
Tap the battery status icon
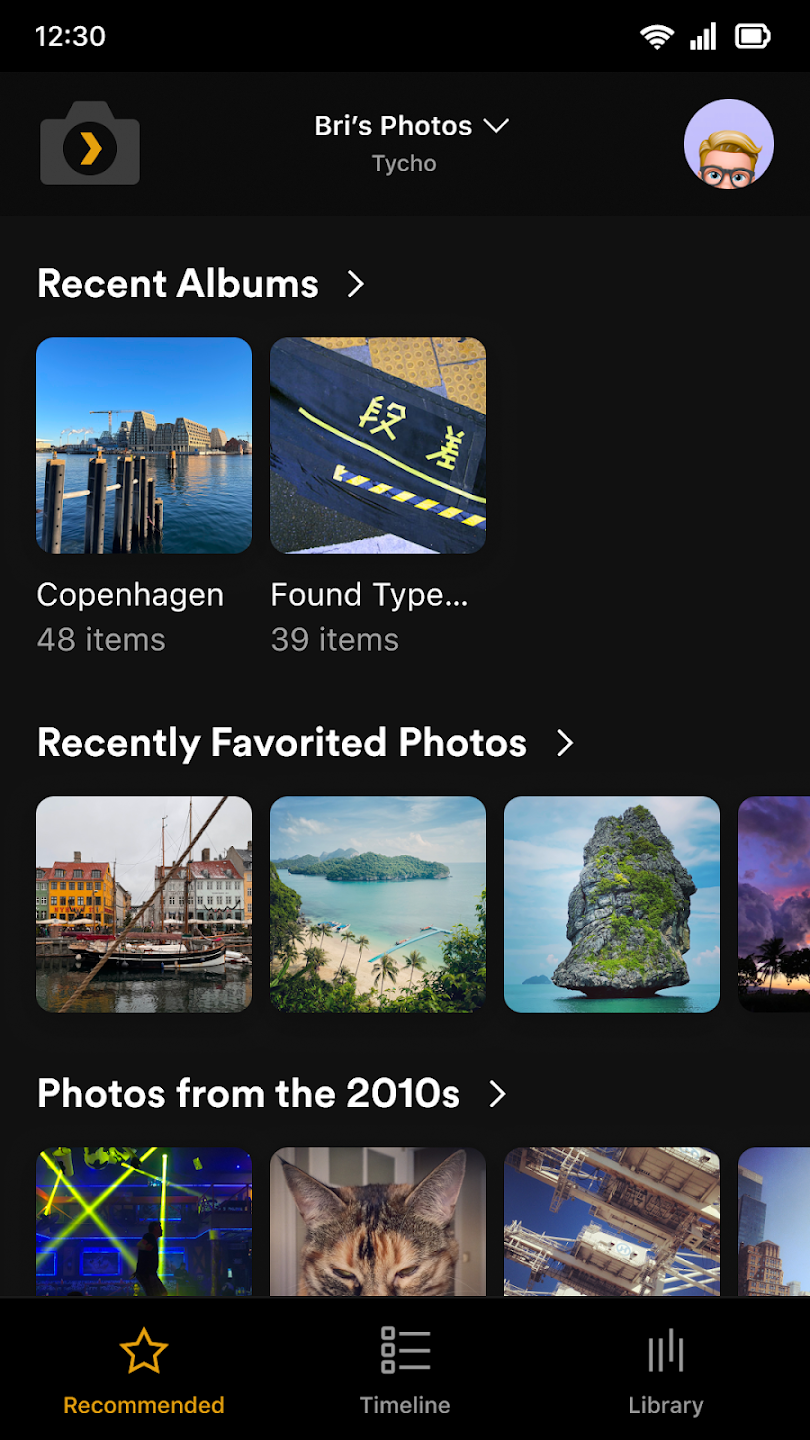(x=752, y=37)
